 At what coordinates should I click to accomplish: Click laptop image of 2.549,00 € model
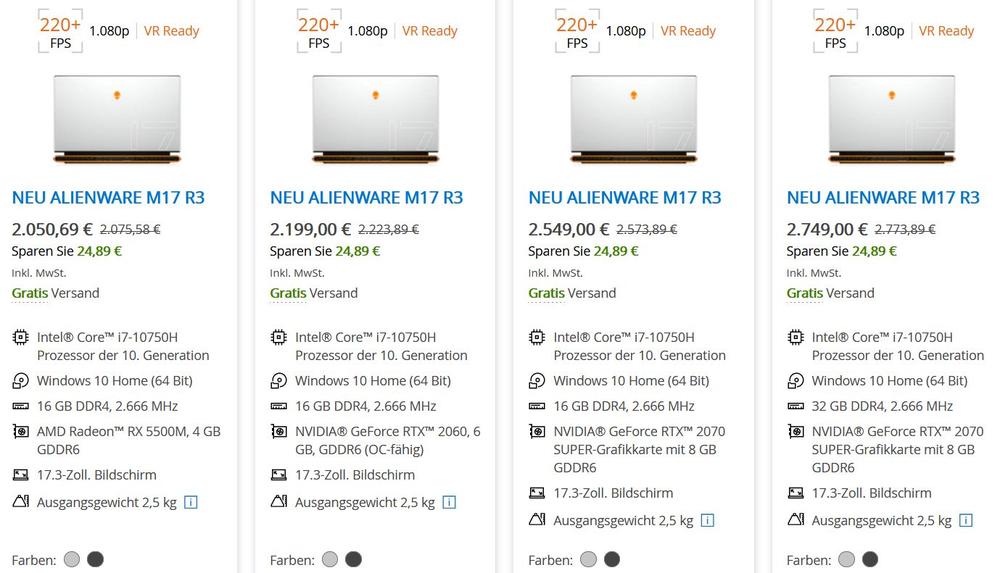click(634, 120)
